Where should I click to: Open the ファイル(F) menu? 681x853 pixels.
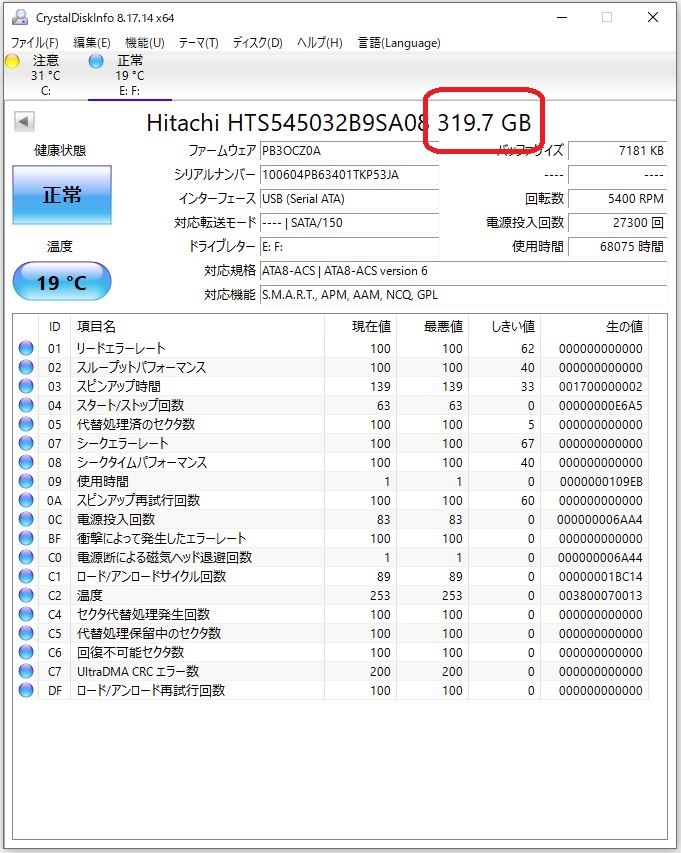[x=34, y=42]
